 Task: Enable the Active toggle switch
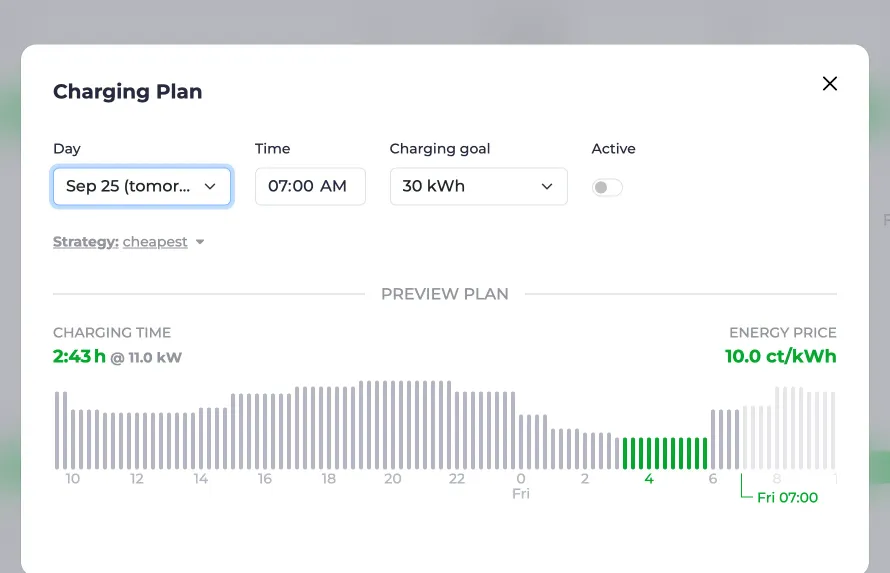point(607,187)
